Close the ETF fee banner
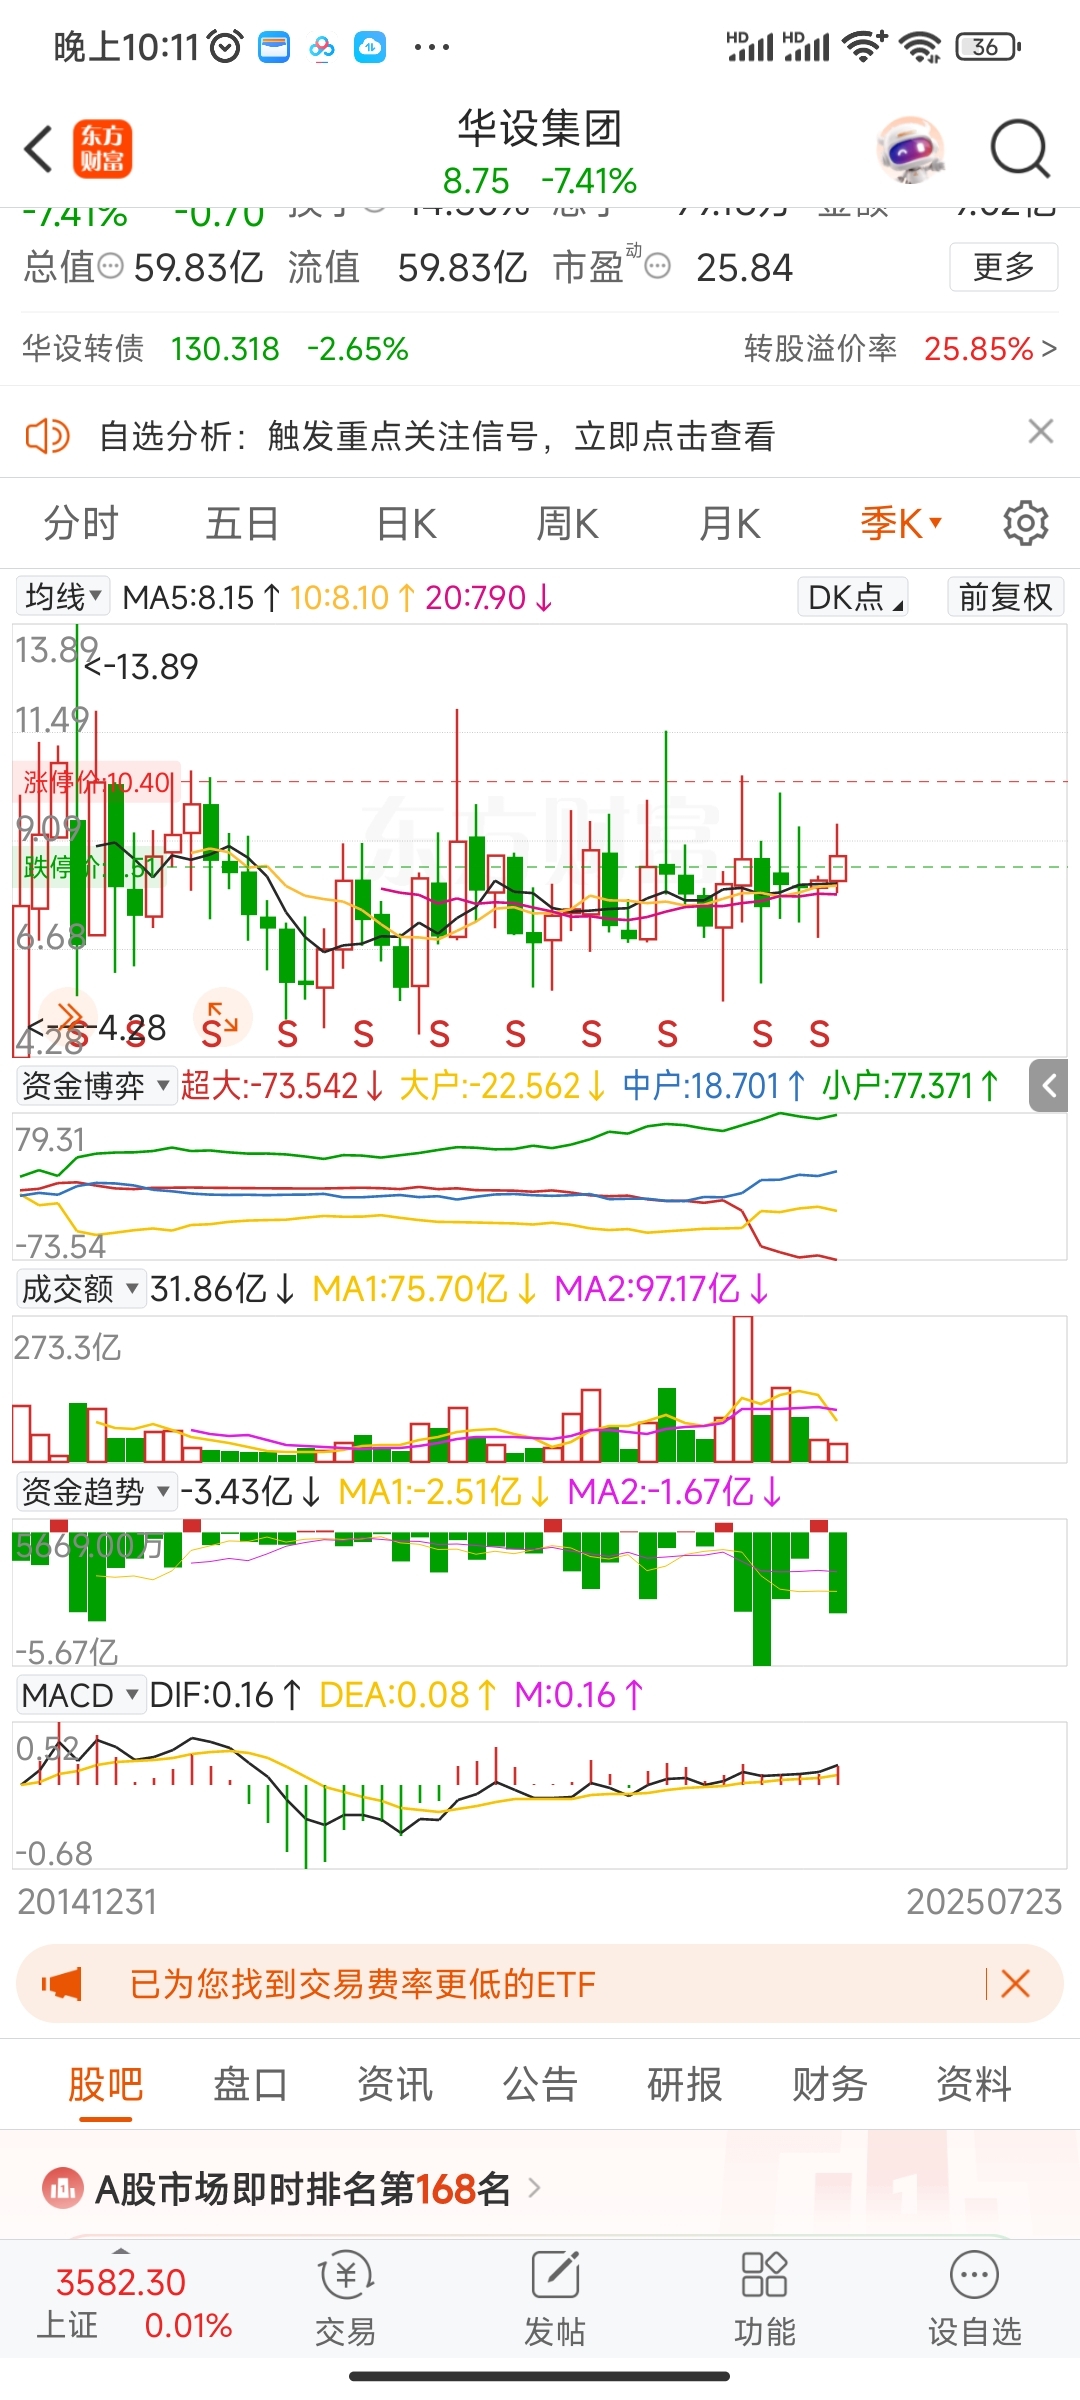This screenshot has width=1080, height=2400. (1015, 1984)
